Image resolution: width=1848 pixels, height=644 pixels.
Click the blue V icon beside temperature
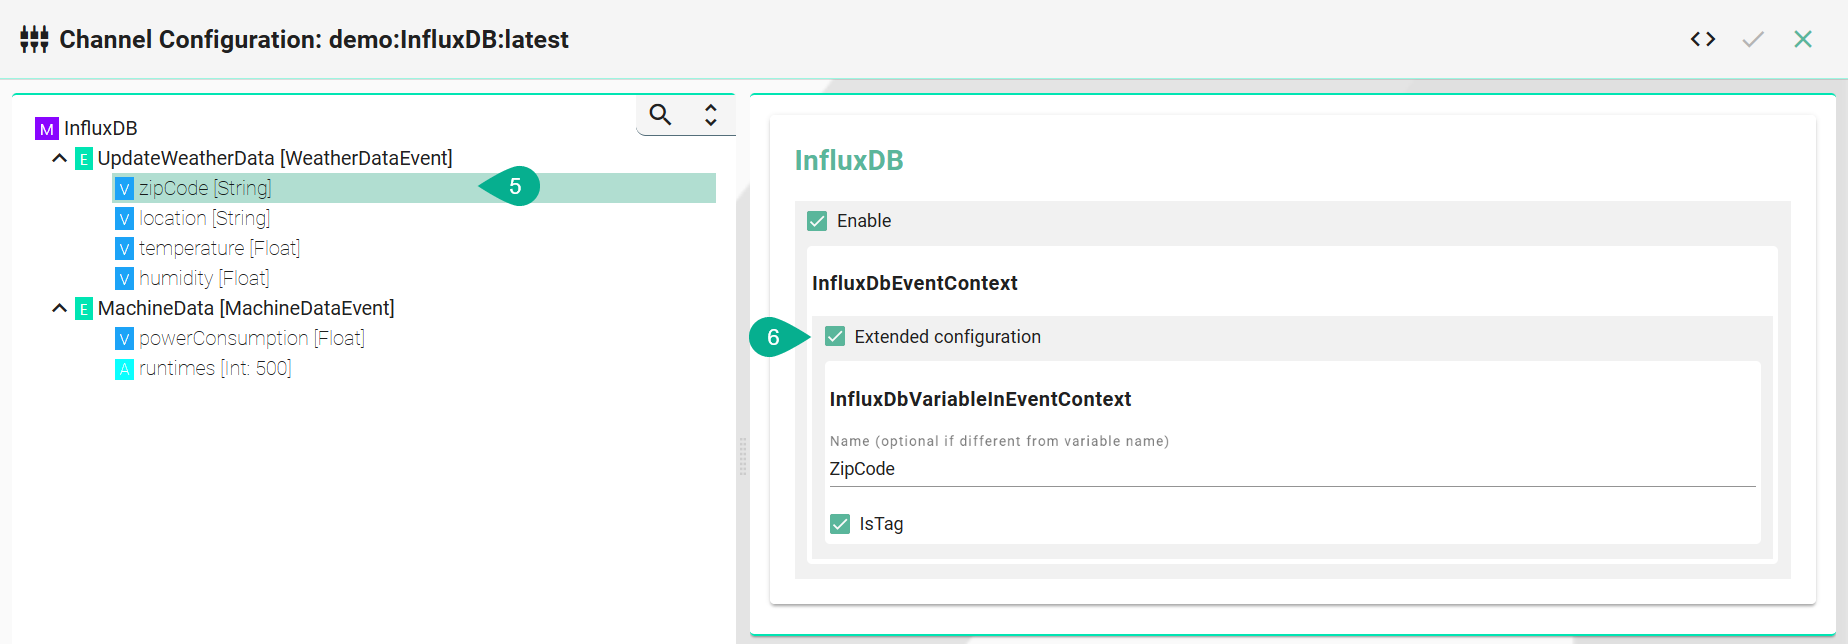coord(124,249)
